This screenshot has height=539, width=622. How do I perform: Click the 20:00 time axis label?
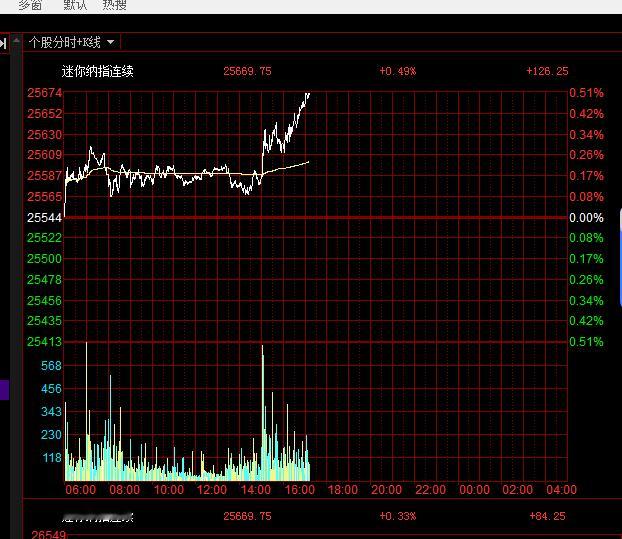(386, 490)
